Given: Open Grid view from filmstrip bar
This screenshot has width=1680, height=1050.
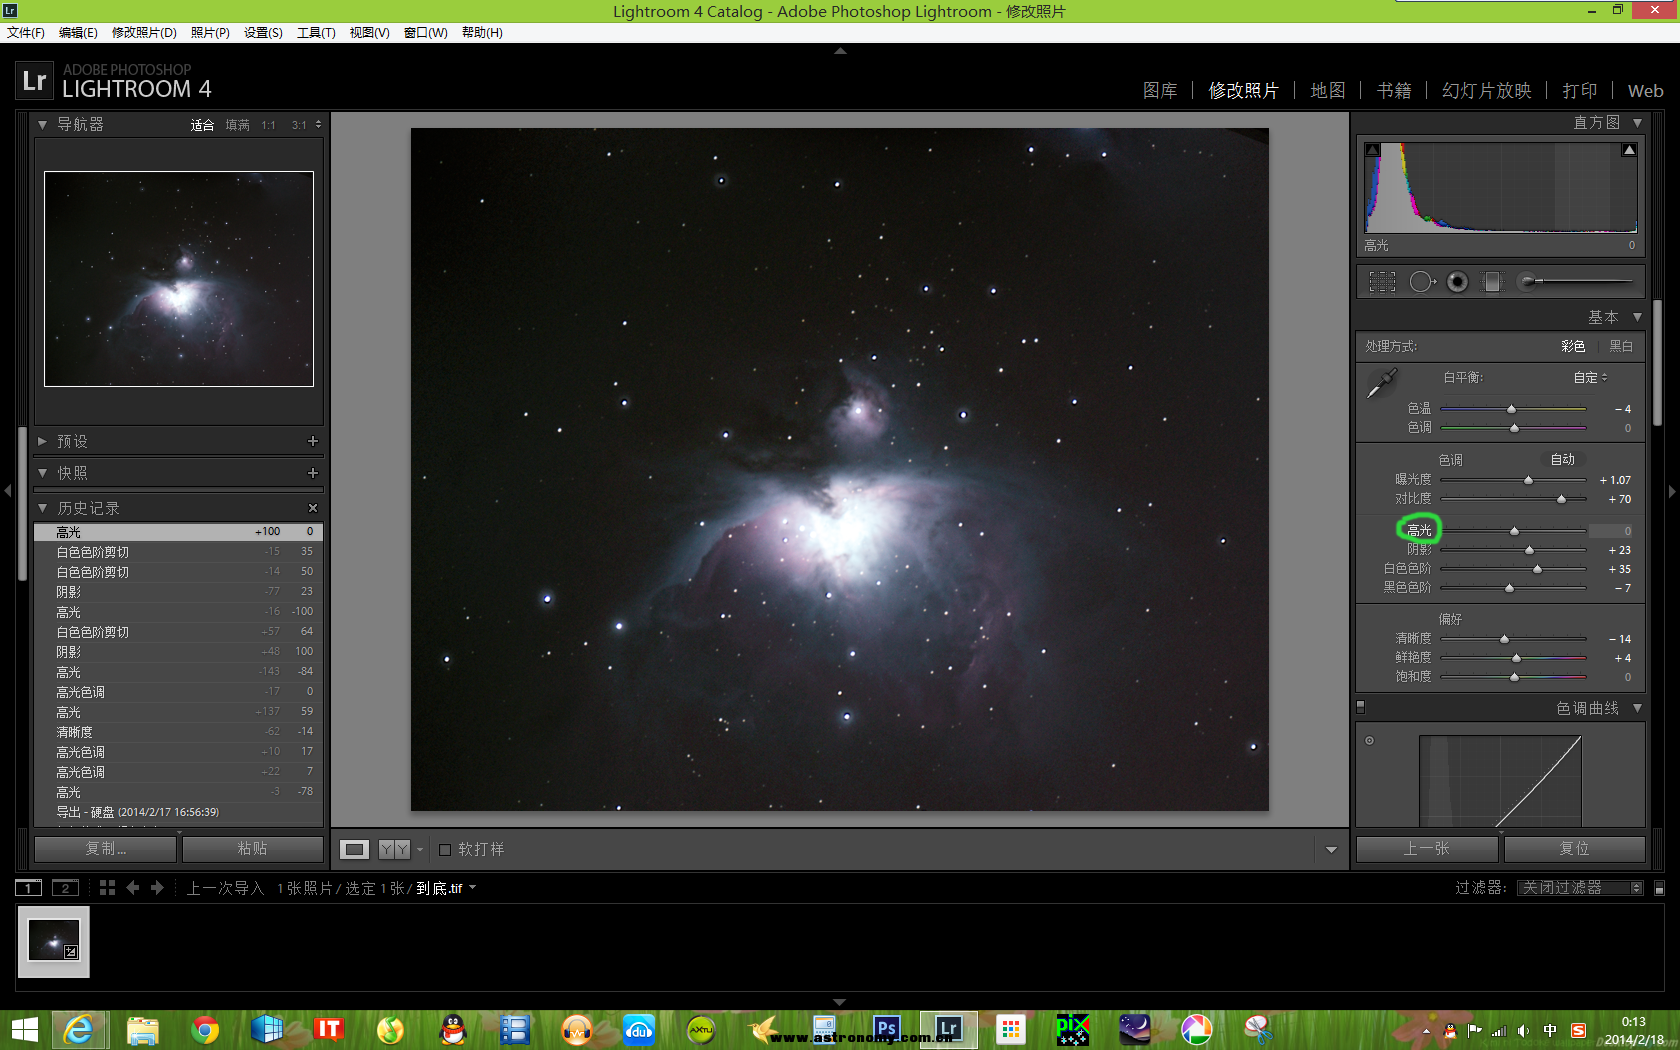Looking at the screenshot, I should 107,888.
